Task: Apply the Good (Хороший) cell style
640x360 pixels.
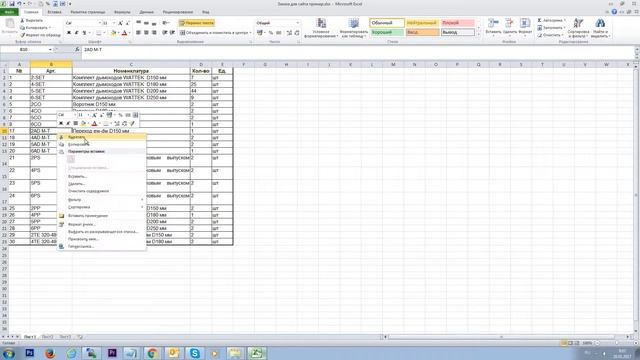Action: (x=387, y=32)
